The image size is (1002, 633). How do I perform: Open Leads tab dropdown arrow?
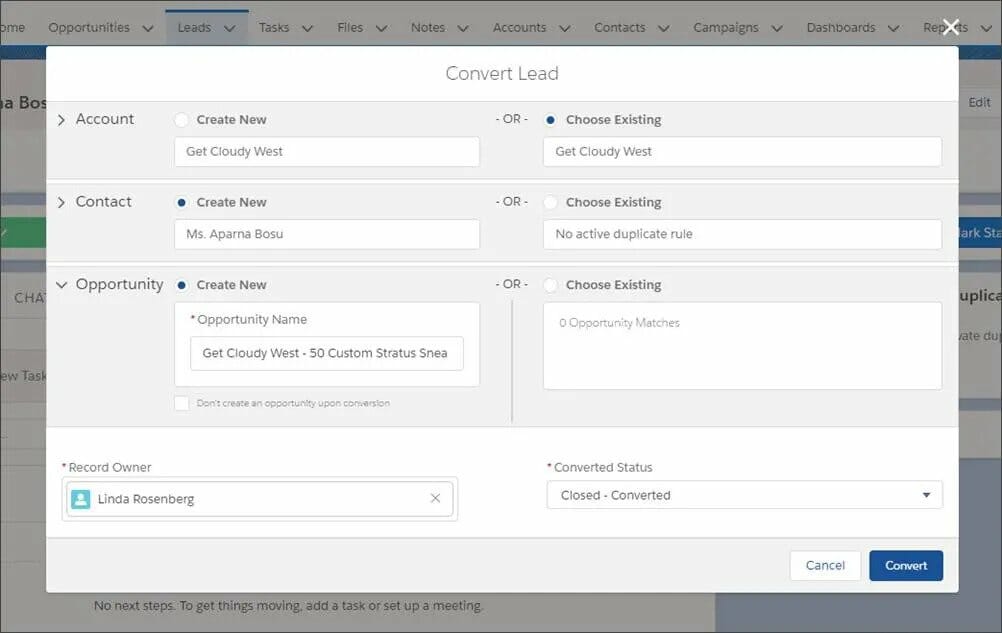point(229,28)
